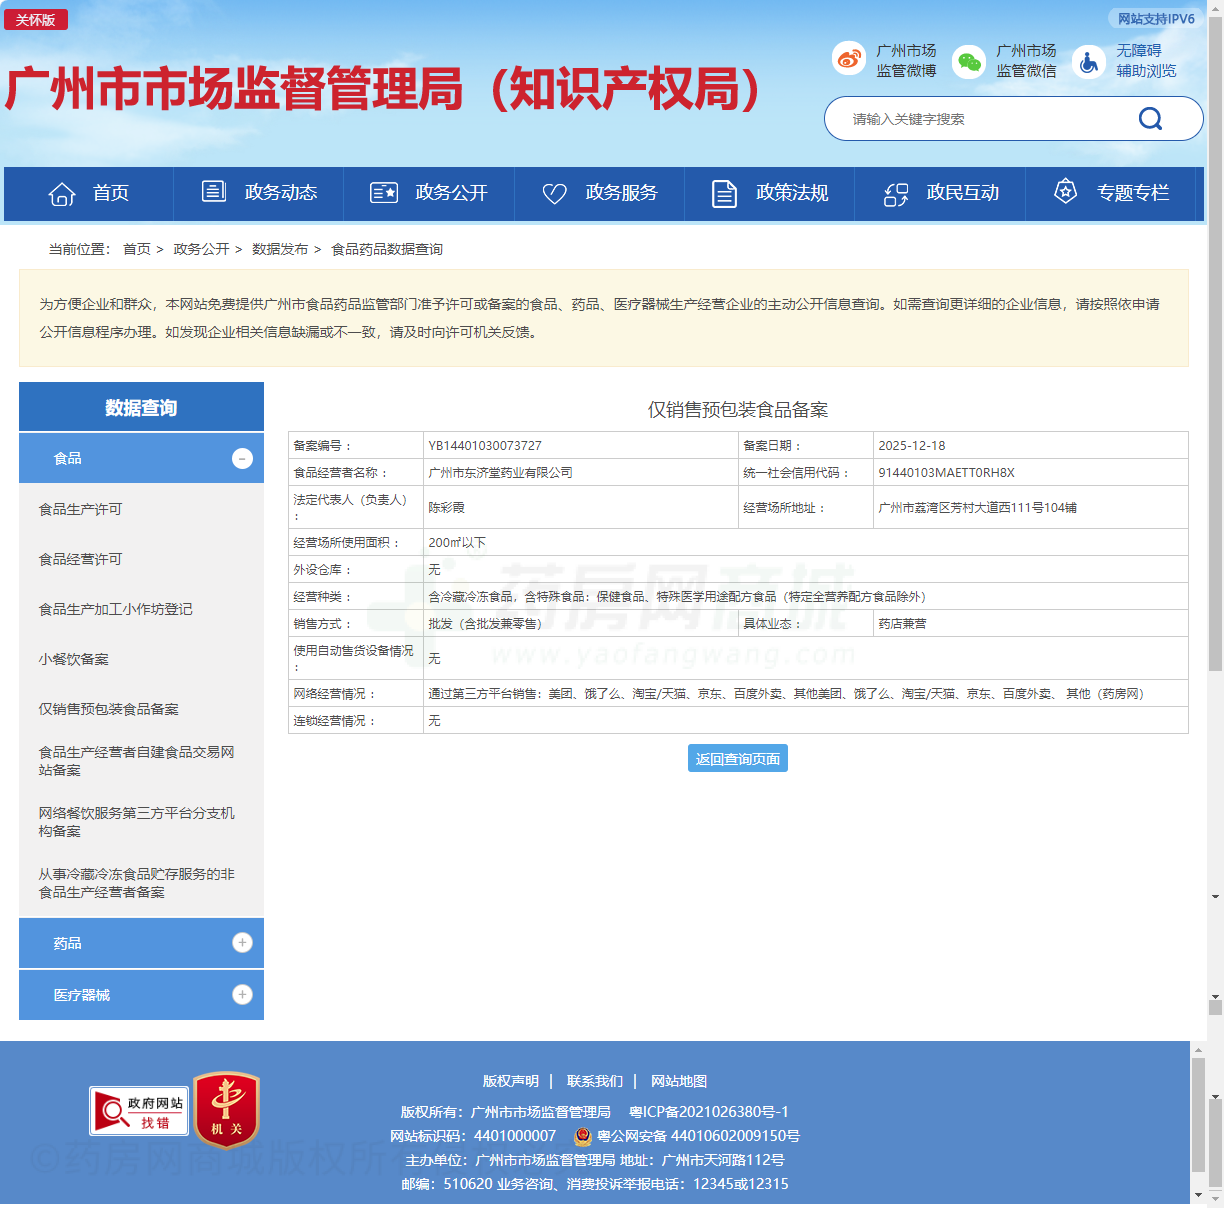Open the 政府网站找错 badge in footer
This screenshot has width=1224, height=1208.
click(140, 1113)
